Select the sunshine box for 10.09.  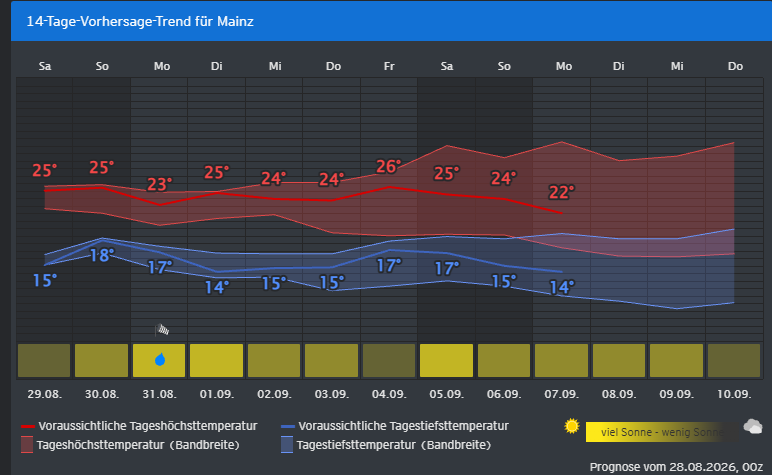click(x=734, y=361)
